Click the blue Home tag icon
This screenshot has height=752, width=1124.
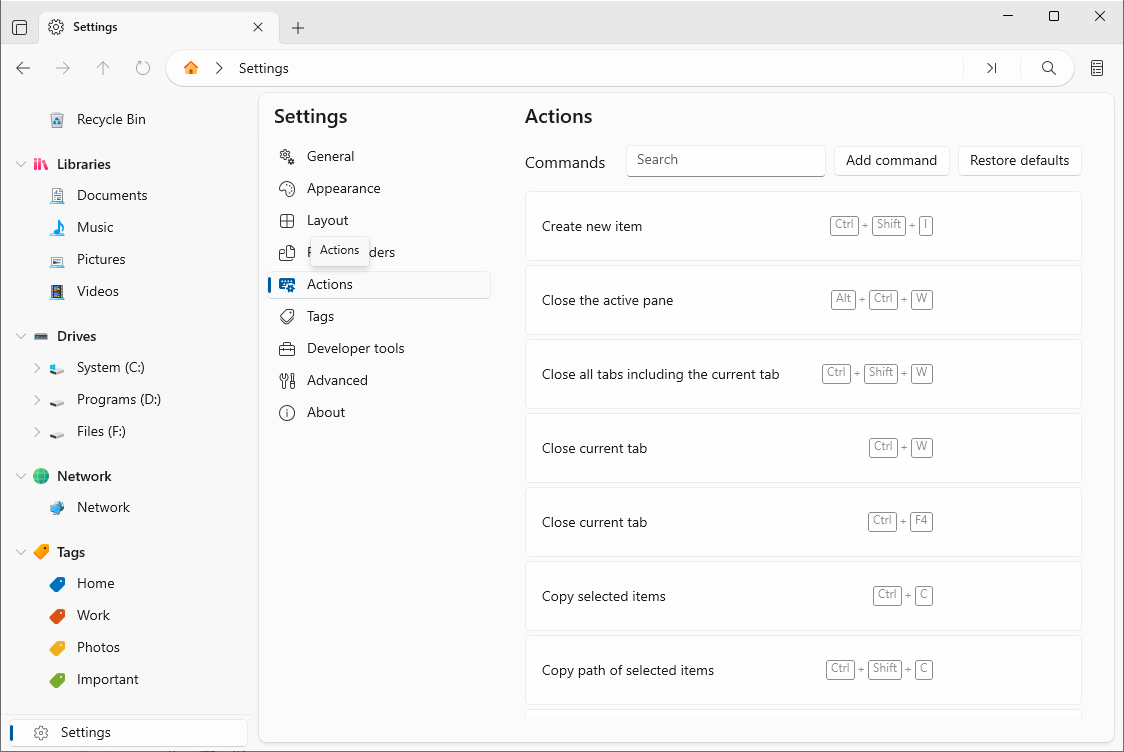(57, 584)
